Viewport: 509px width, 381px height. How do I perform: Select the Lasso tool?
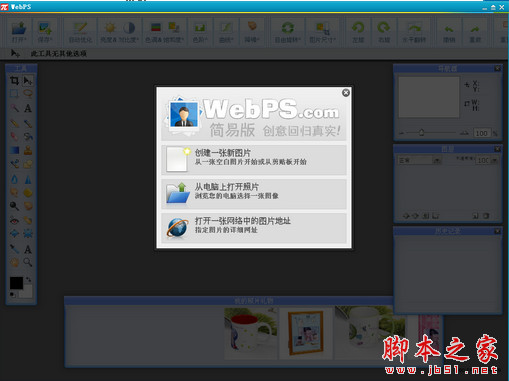[28, 94]
